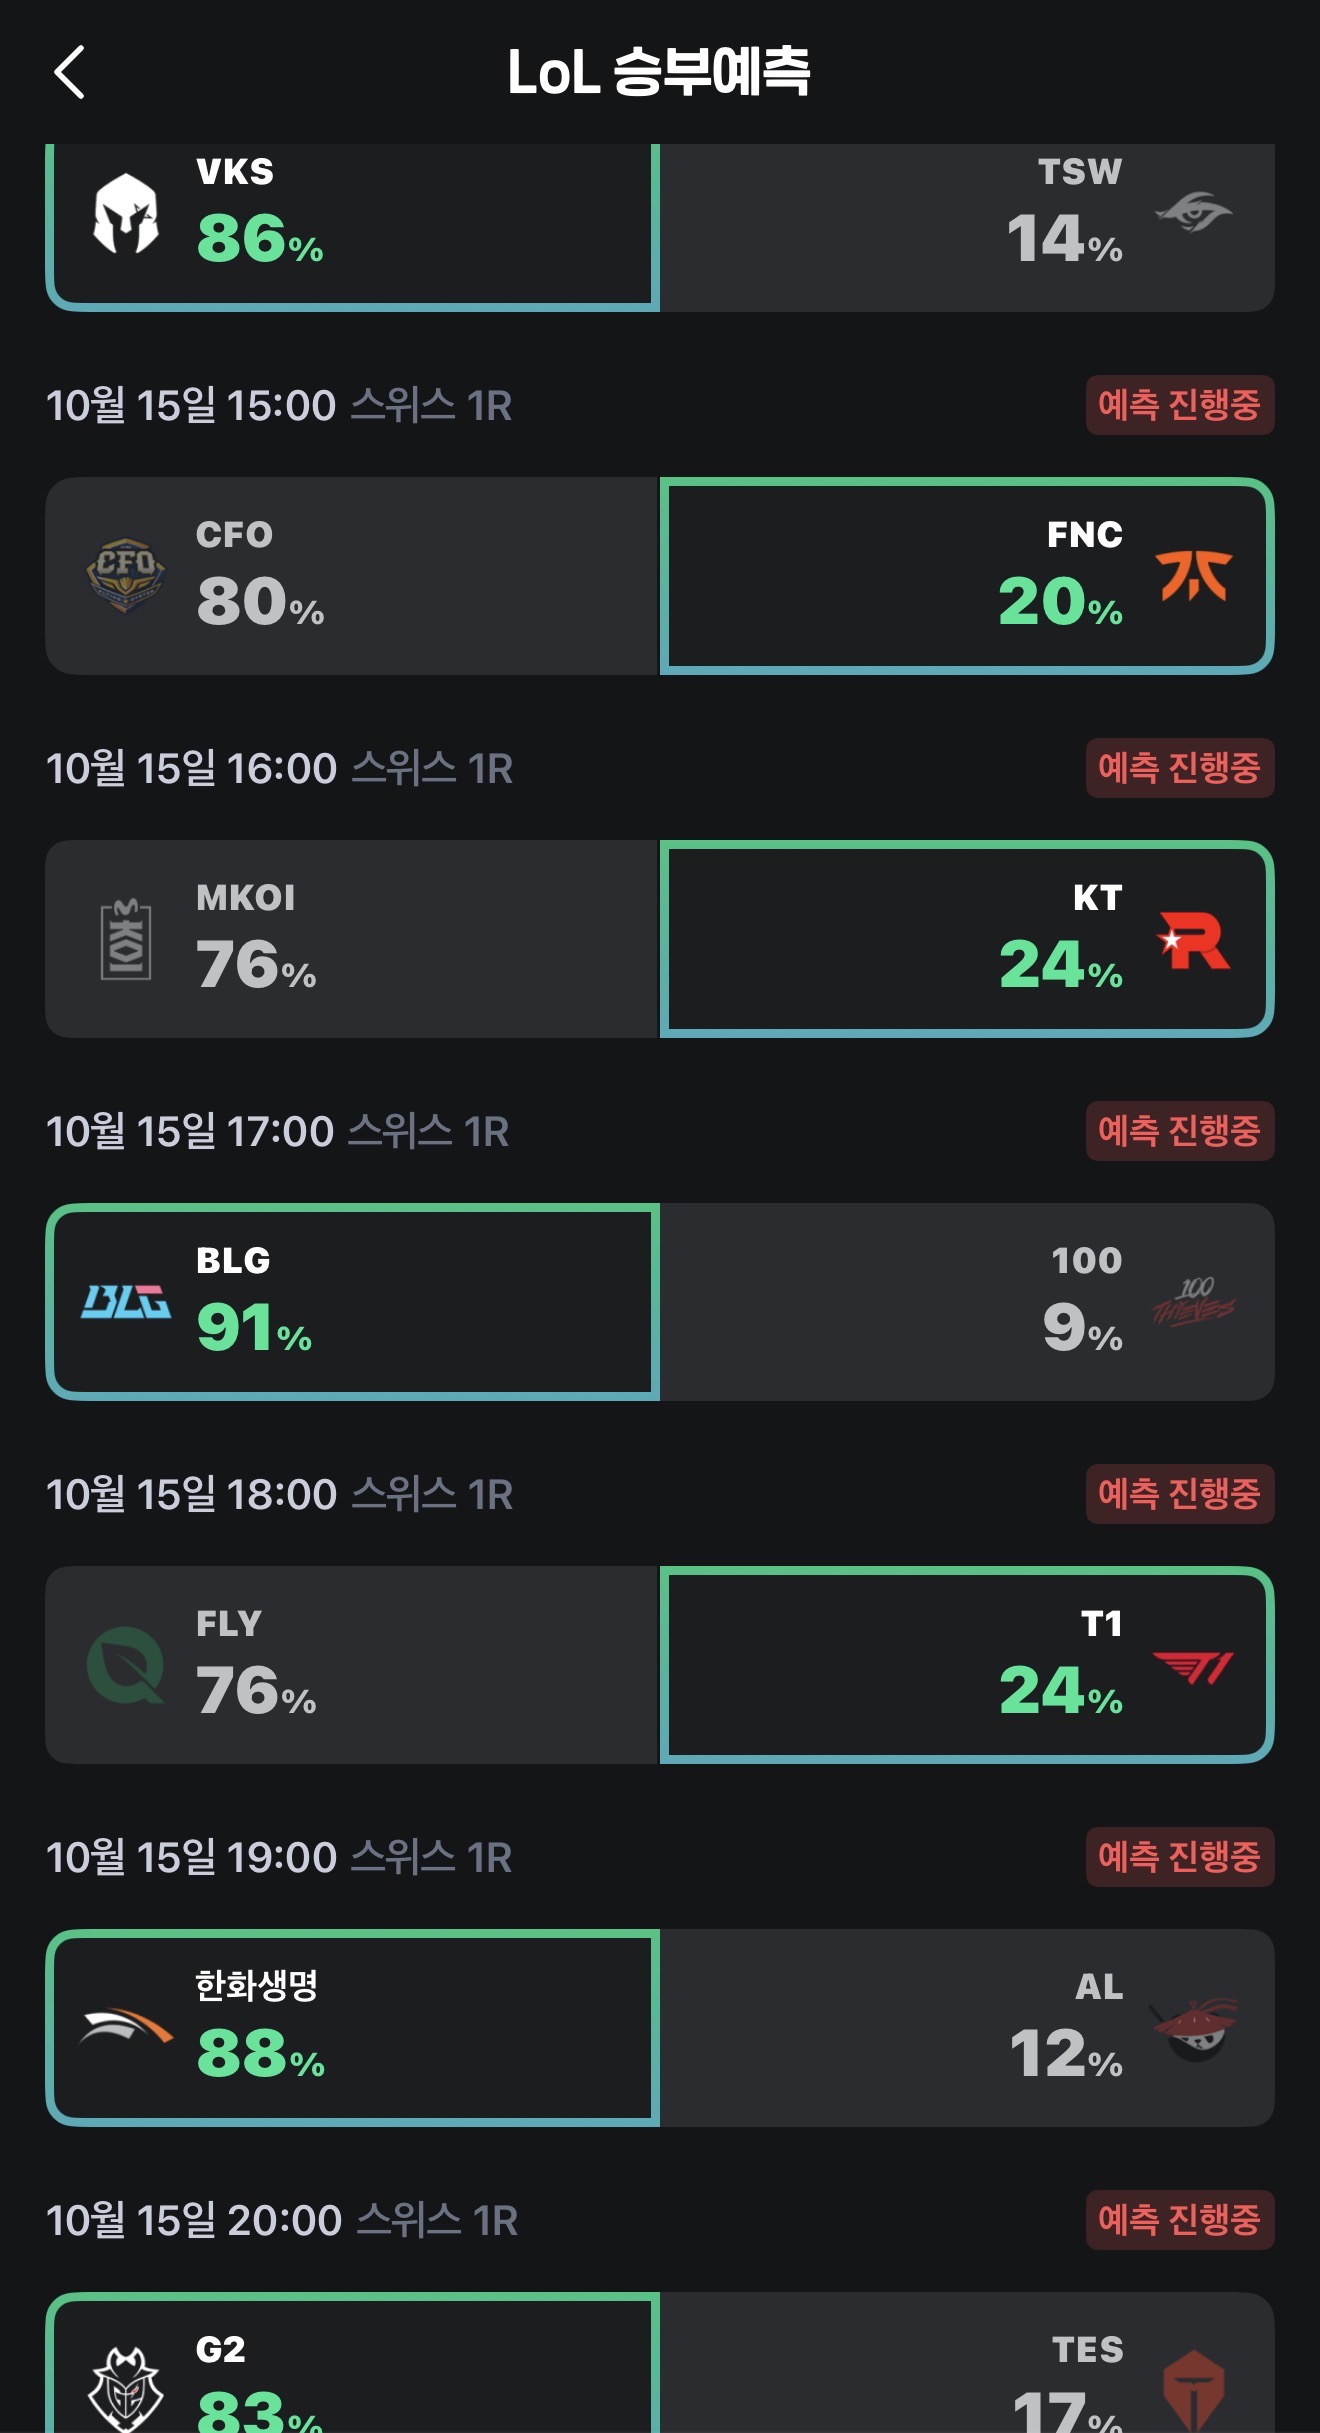Go back using the top-left arrow
The width and height of the screenshot is (1320, 2433).
(70, 73)
